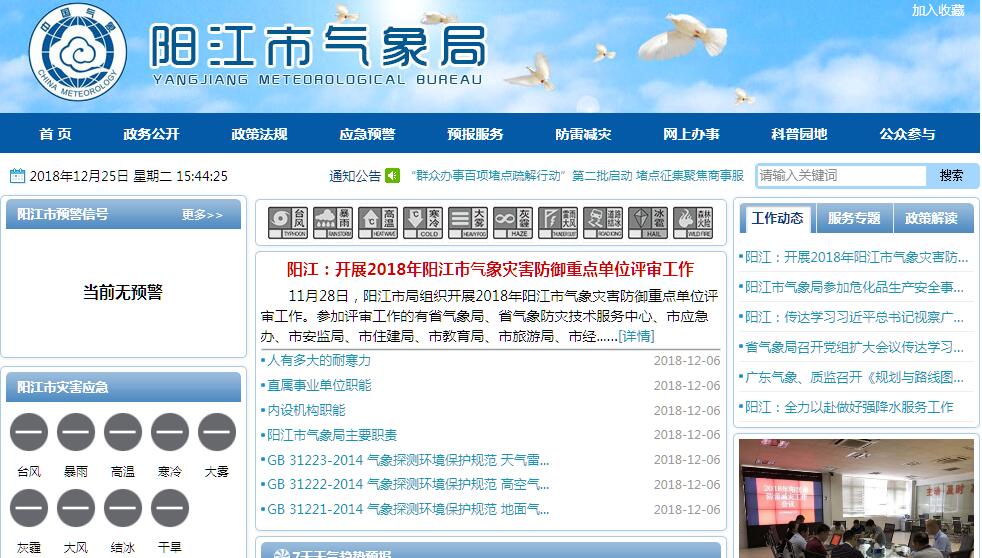Image resolution: width=982 pixels, height=558 pixels.
Task: Open the GB 31221-2014 standard article
Action: (x=408, y=509)
